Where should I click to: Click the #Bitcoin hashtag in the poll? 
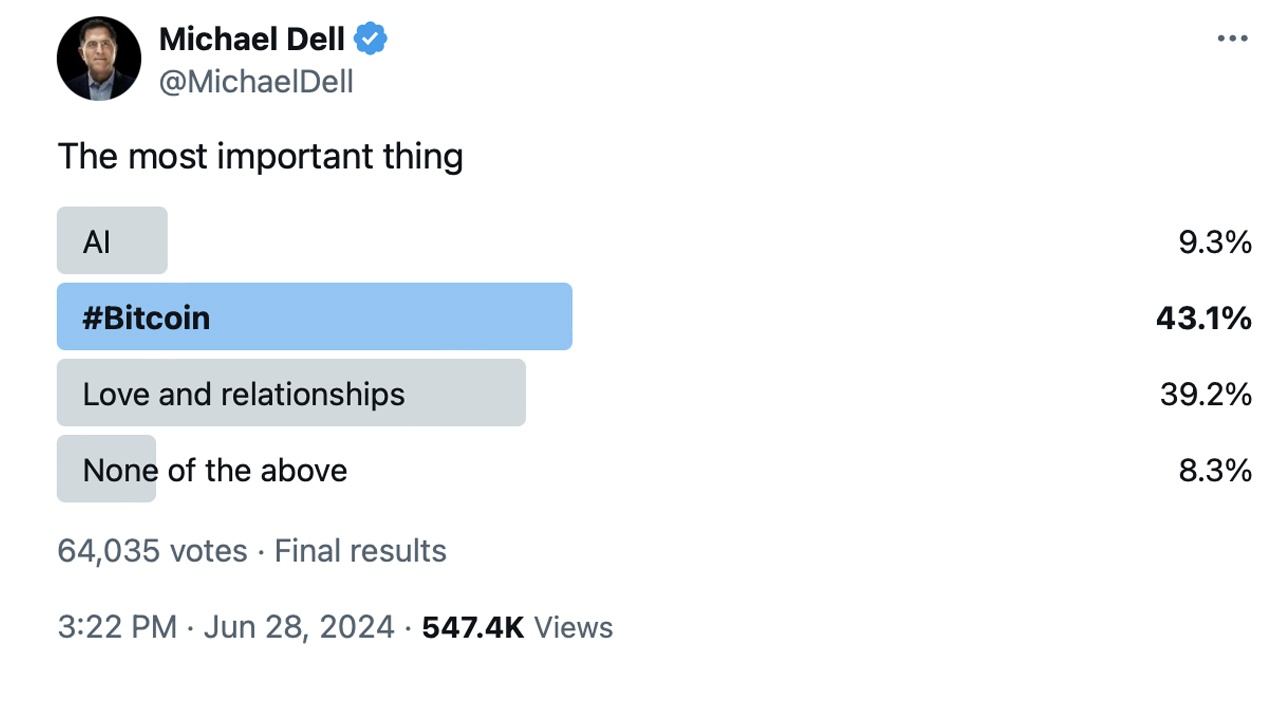146,317
